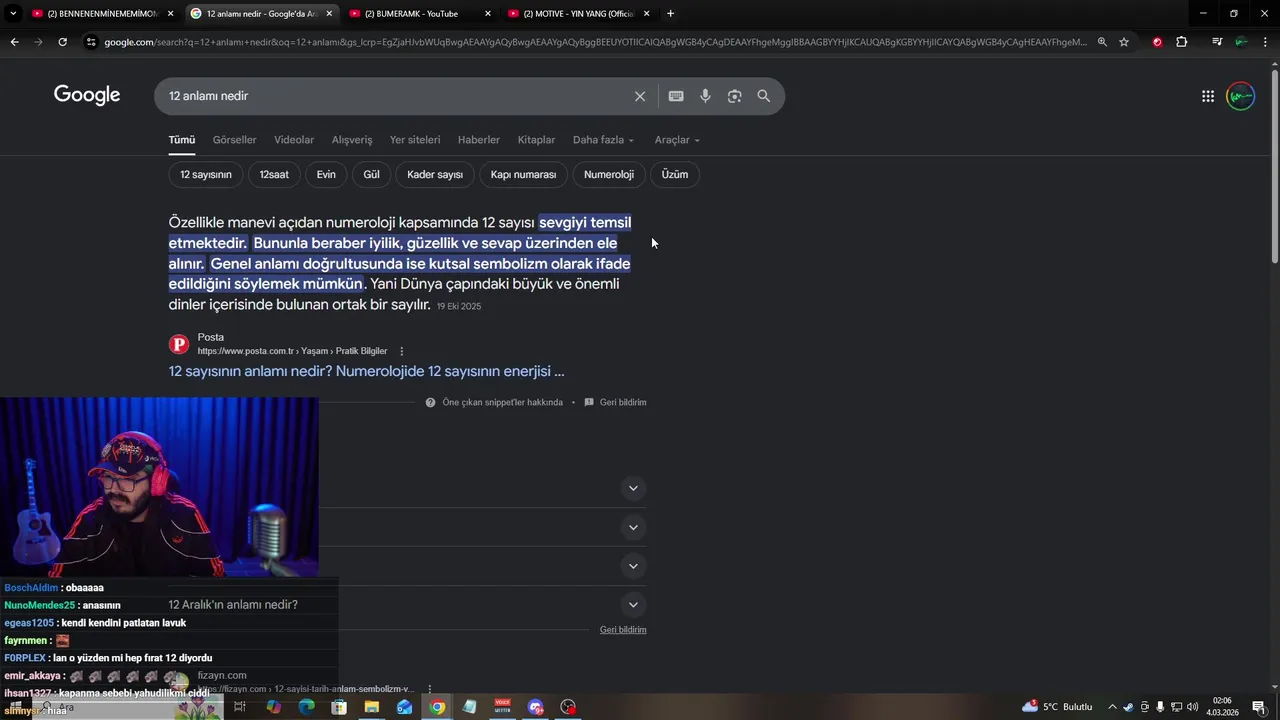Image resolution: width=1280 pixels, height=720 pixels.
Task: Switch to the BUMERAMK YouTube tab
Action: [420, 13]
